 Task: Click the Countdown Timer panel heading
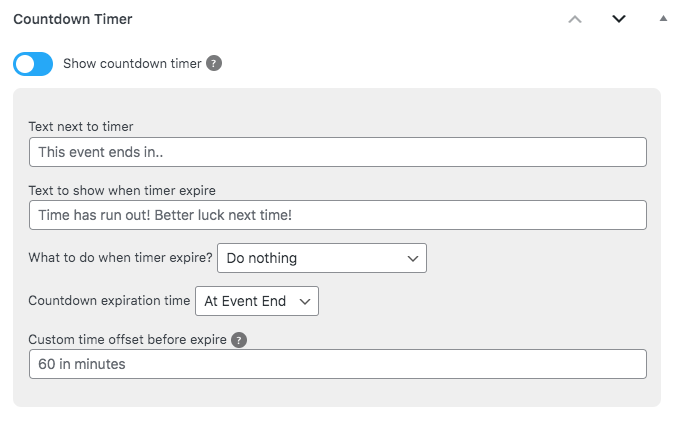(73, 19)
